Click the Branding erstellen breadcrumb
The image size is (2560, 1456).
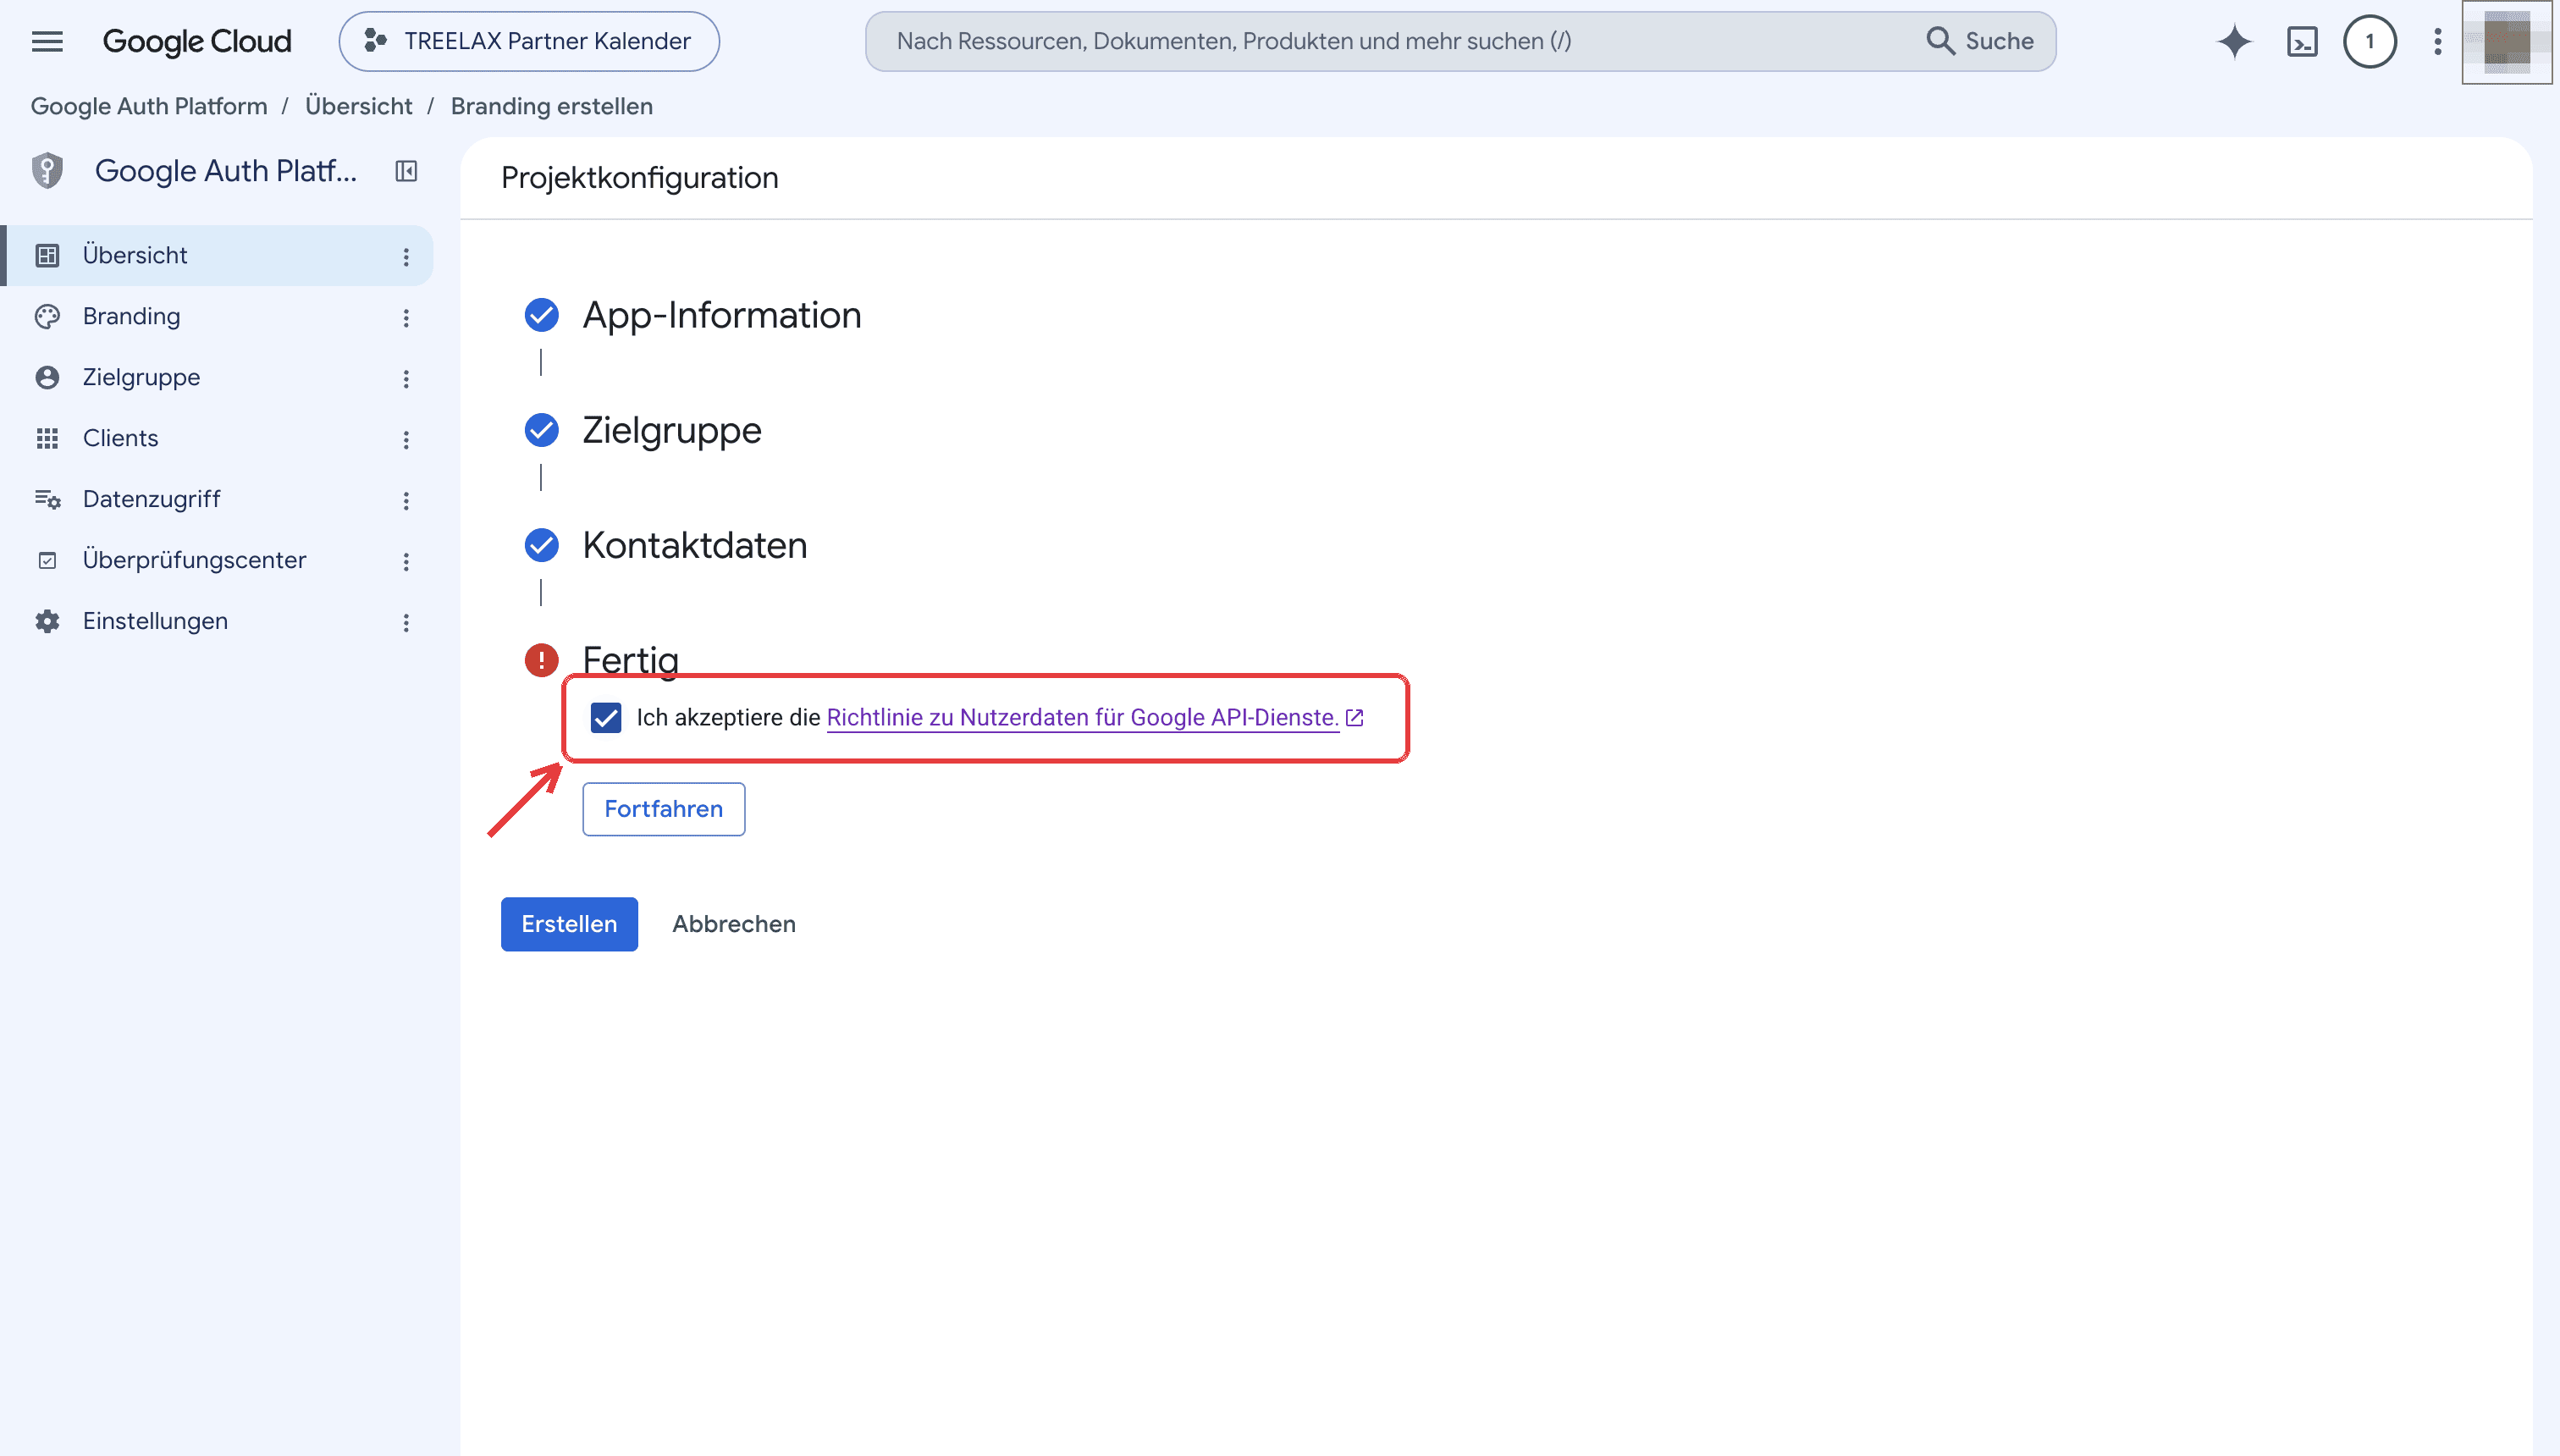tap(552, 106)
